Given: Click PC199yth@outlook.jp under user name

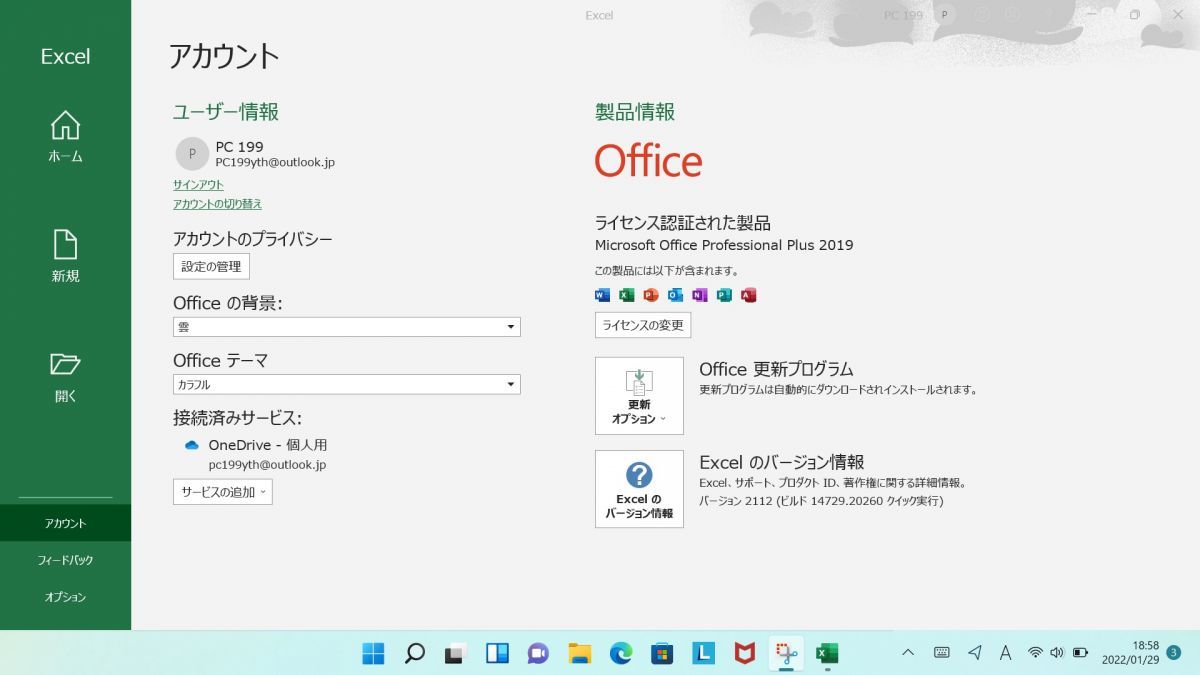Looking at the screenshot, I should tap(275, 162).
